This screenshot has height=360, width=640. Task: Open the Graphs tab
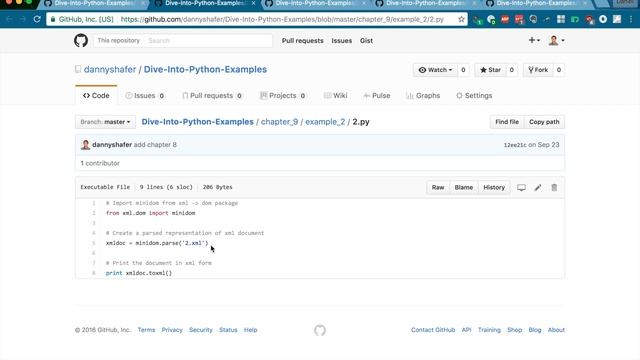pos(423,96)
